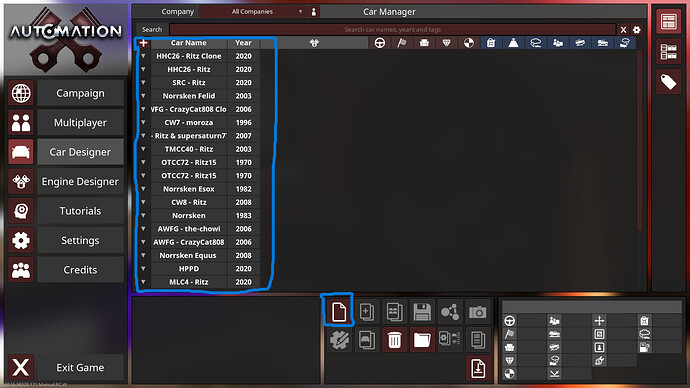Click the Exit Game button
This screenshot has width=690, height=388.
click(80, 367)
